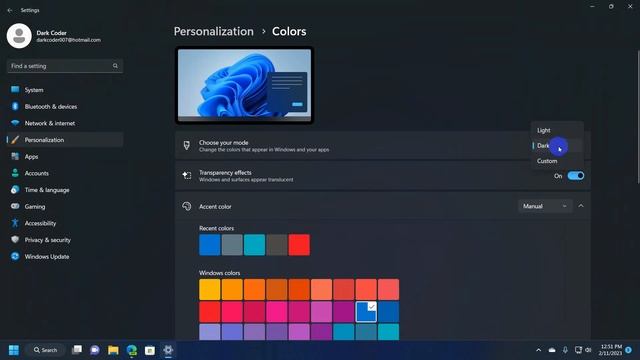Go to Personalization breadcrumb
The width and height of the screenshot is (640, 360).
(x=213, y=31)
